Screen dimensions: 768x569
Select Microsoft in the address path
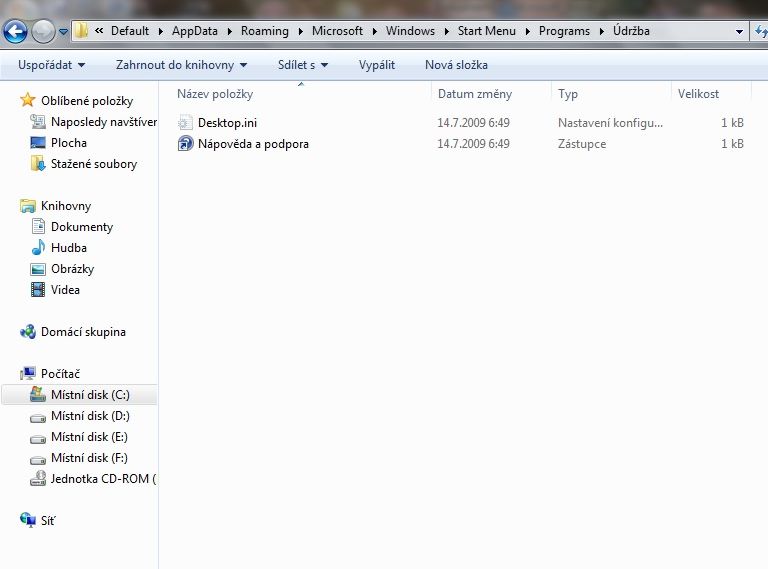[337, 31]
